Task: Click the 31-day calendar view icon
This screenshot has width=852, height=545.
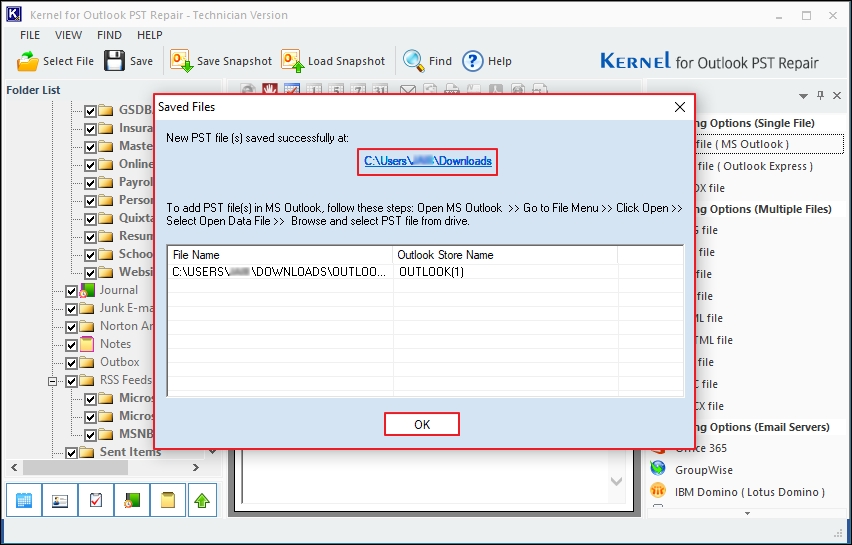Action: tap(380, 90)
